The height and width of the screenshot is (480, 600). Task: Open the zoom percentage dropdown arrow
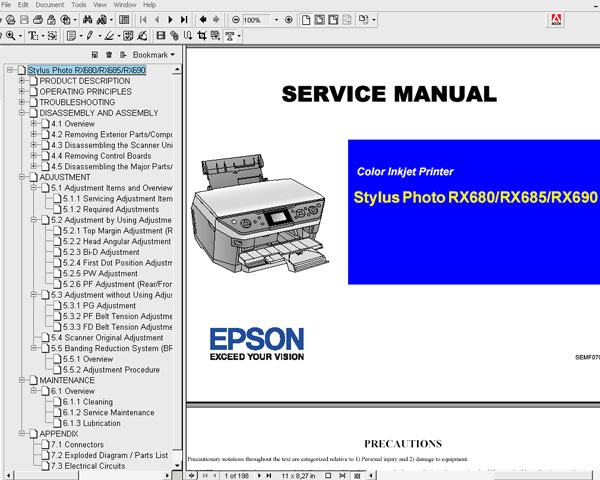(x=276, y=20)
